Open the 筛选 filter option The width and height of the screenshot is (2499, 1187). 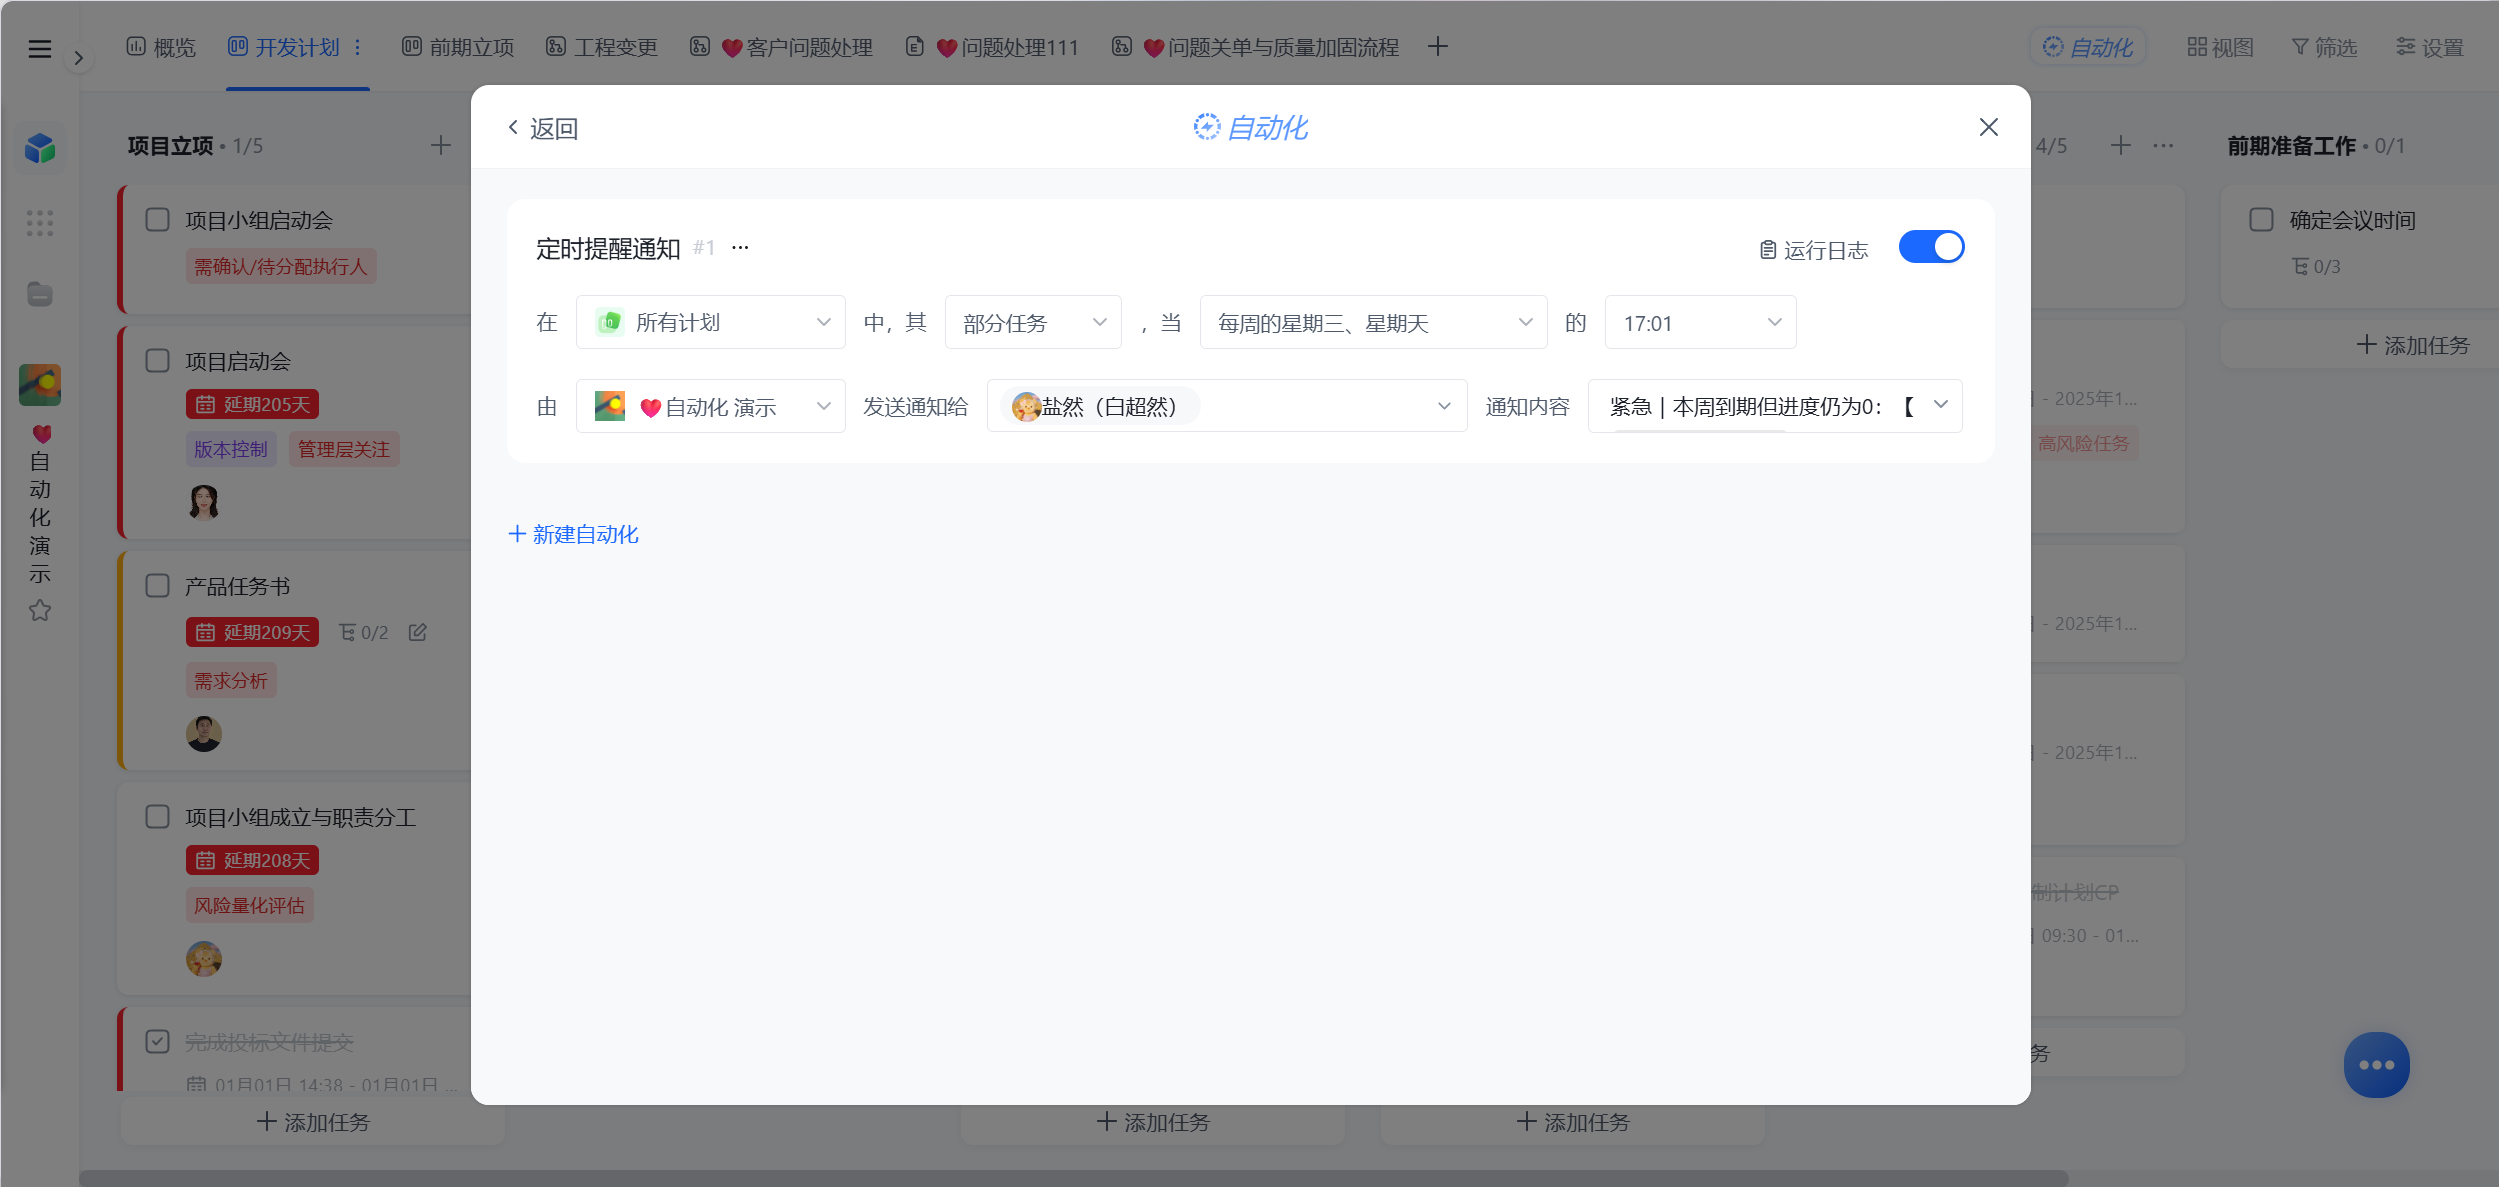[2324, 47]
